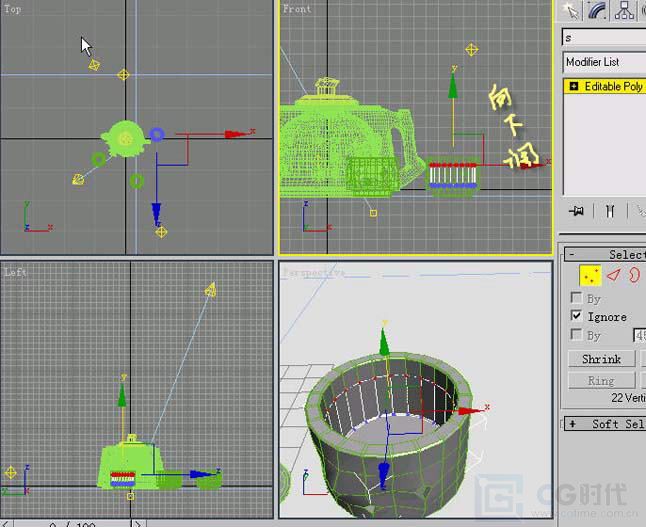
Task: Open the Modifier List dropdown
Action: point(604,62)
